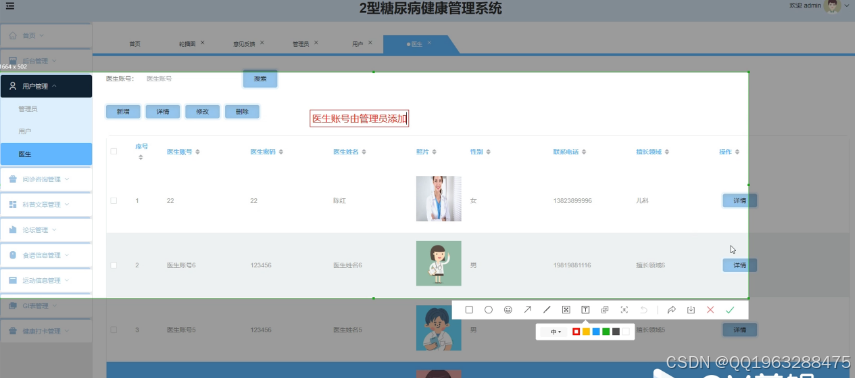
Task: Switch to the 轮播图 tab
Action: pyautogui.click(x=188, y=44)
